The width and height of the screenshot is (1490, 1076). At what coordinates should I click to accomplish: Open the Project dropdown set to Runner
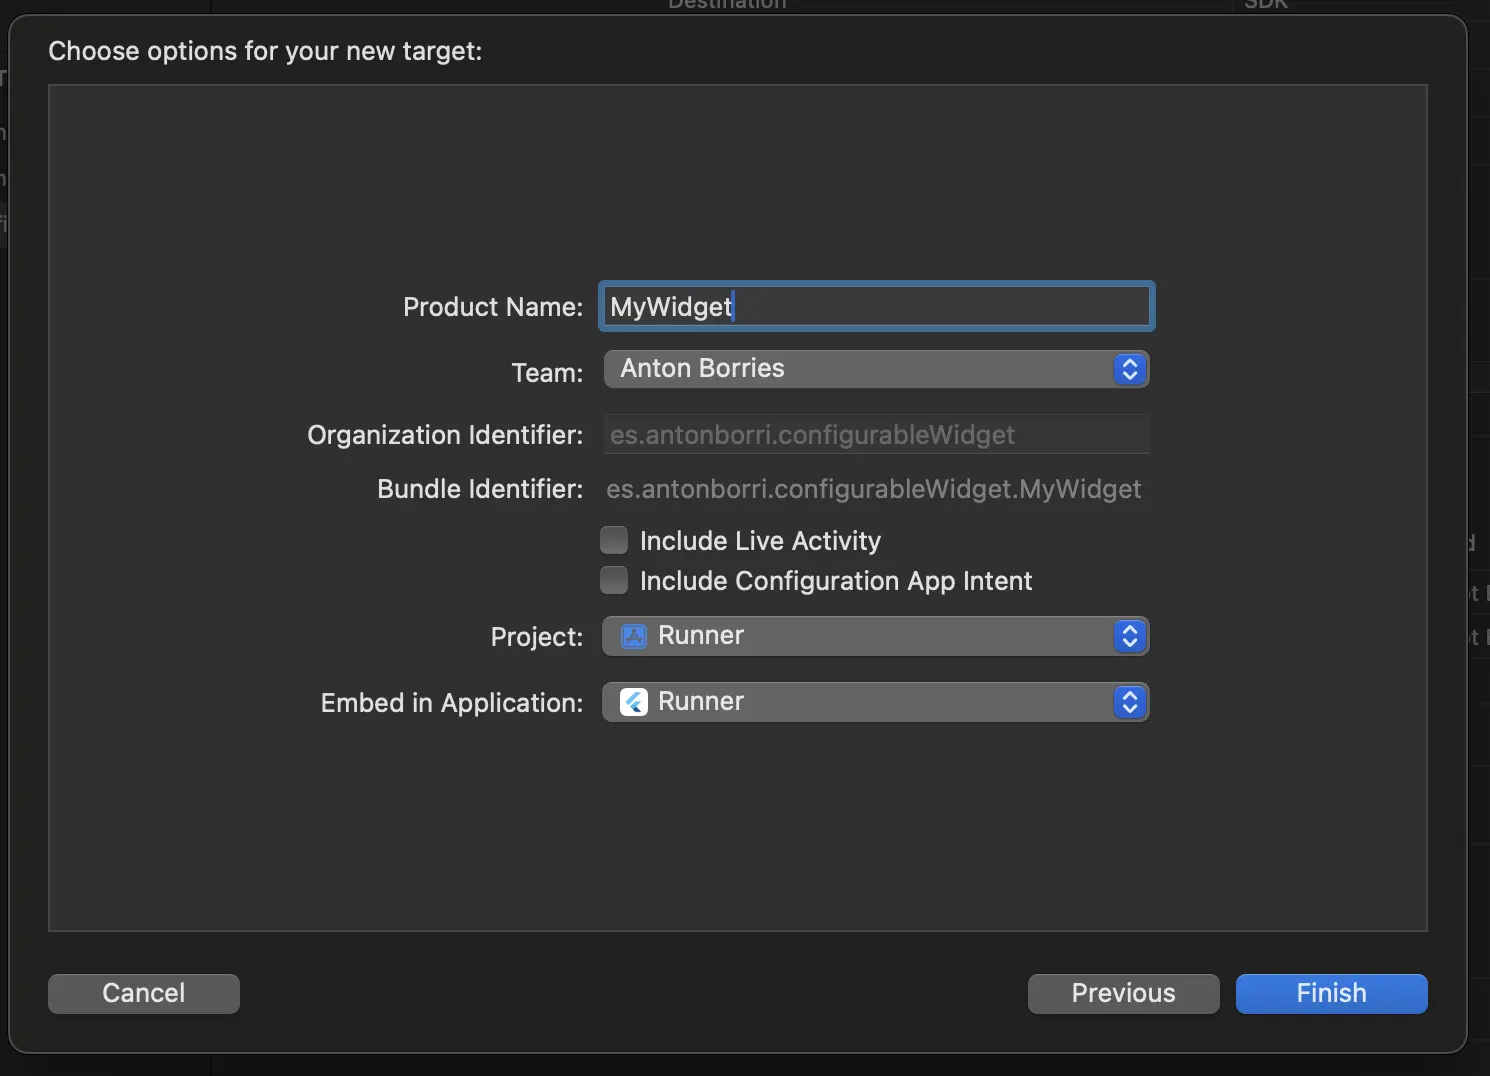point(876,636)
